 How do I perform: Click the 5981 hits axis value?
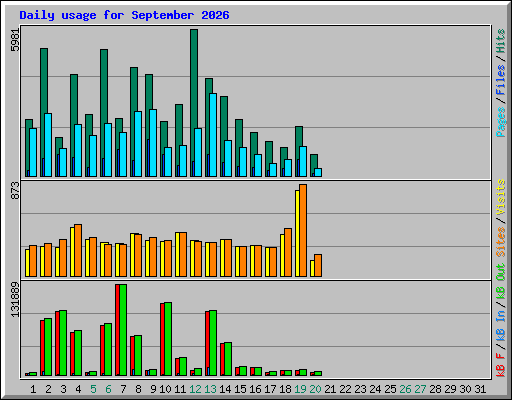(x=15, y=40)
